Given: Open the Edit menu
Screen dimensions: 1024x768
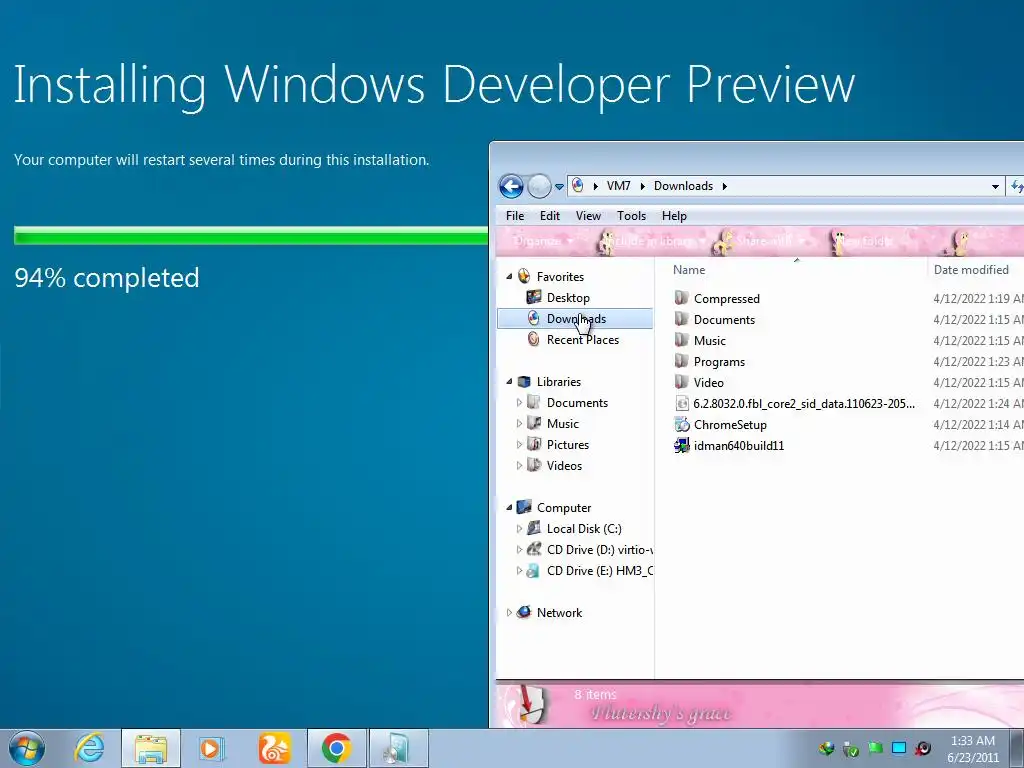Looking at the screenshot, I should 549,216.
